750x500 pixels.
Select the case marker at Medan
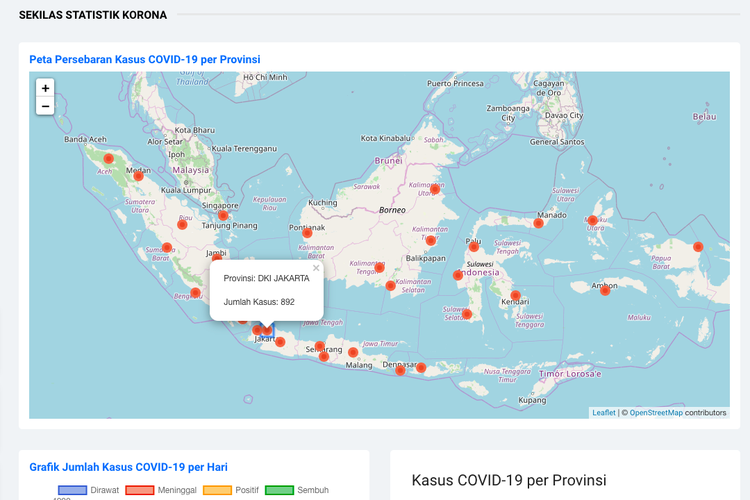138,177
